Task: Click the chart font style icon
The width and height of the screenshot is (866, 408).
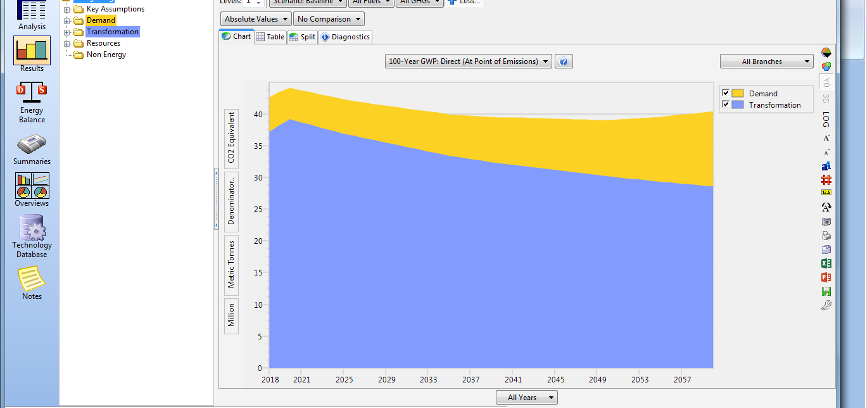Action: pyautogui.click(x=826, y=208)
